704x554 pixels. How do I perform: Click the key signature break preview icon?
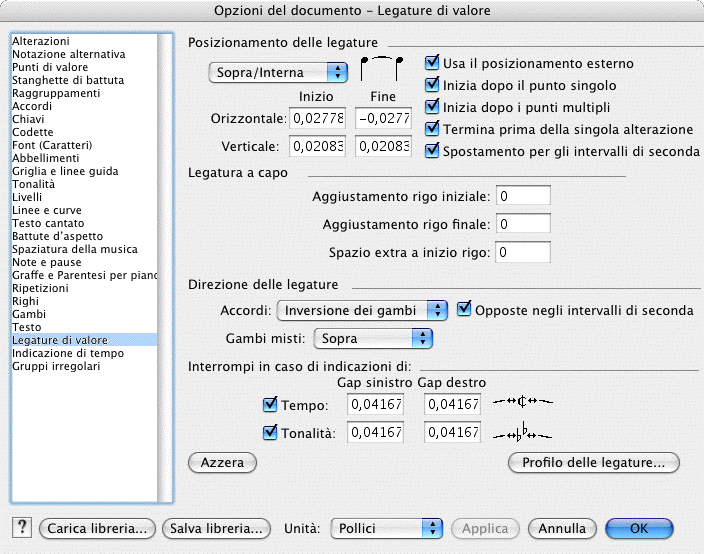[529, 432]
